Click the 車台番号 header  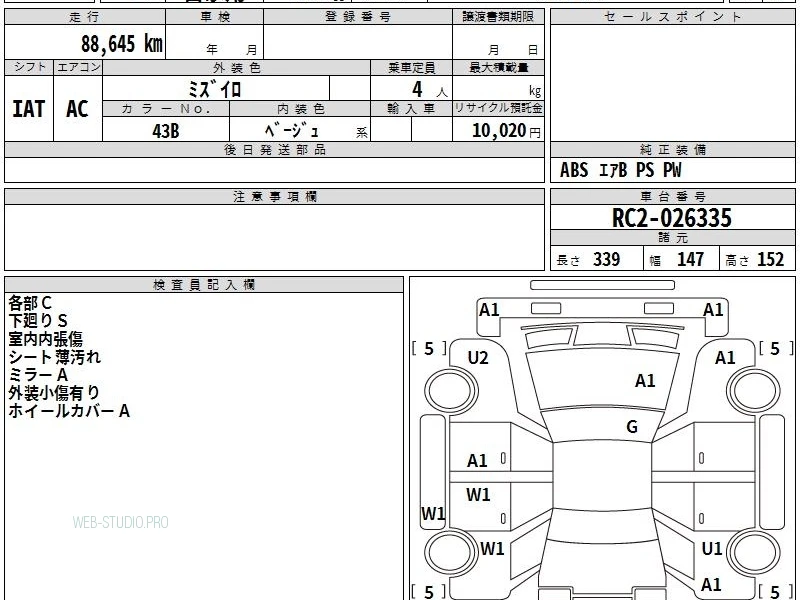(672, 196)
